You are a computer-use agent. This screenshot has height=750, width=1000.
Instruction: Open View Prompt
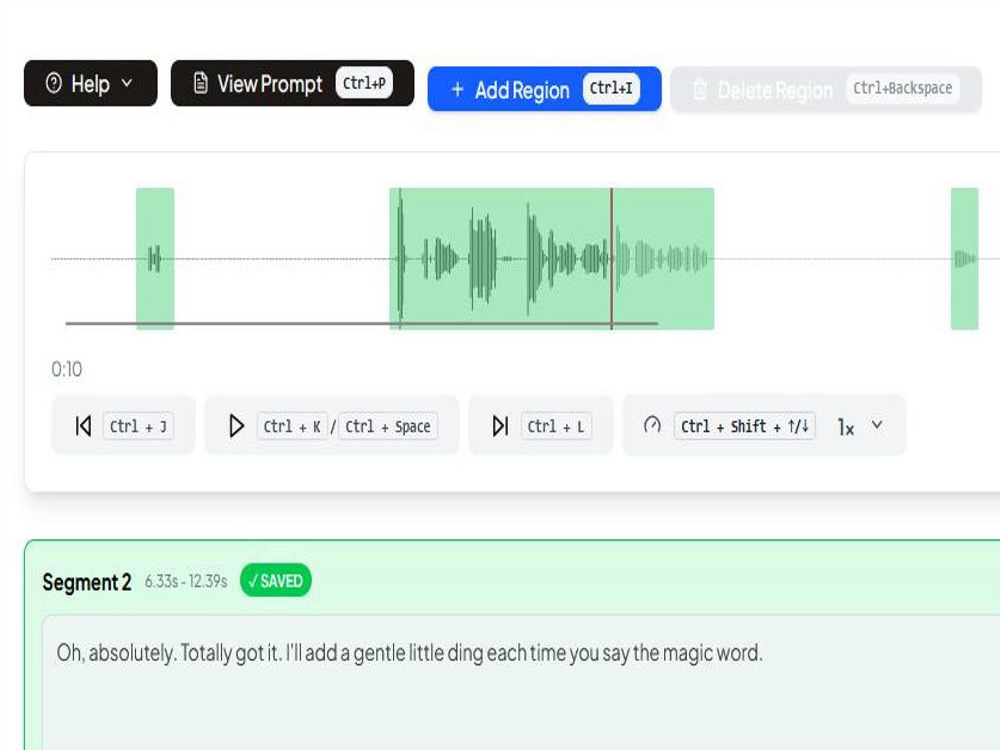click(x=292, y=84)
